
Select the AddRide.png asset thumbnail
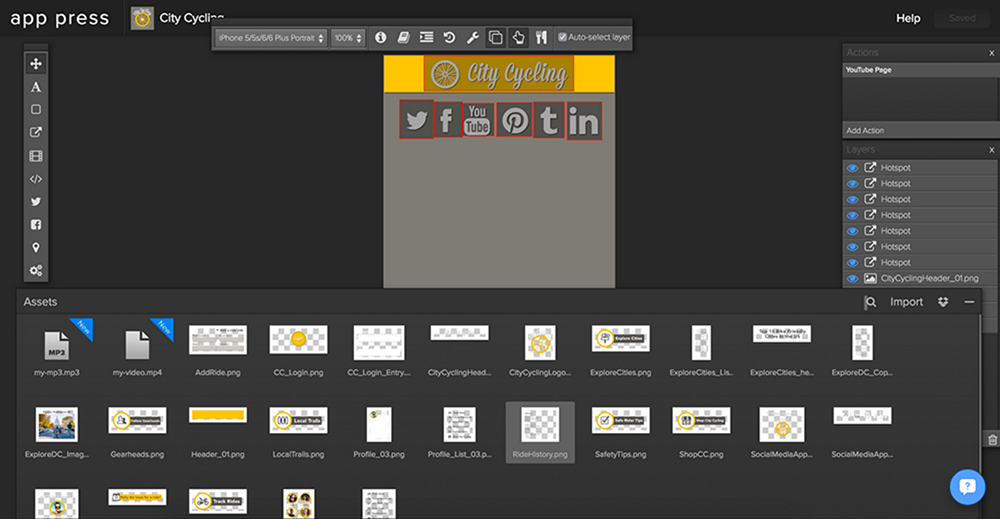[x=218, y=340]
